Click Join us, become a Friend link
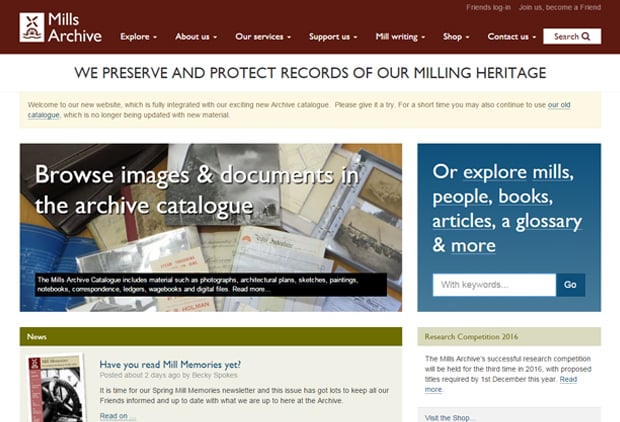The height and width of the screenshot is (422, 620). (560, 7)
